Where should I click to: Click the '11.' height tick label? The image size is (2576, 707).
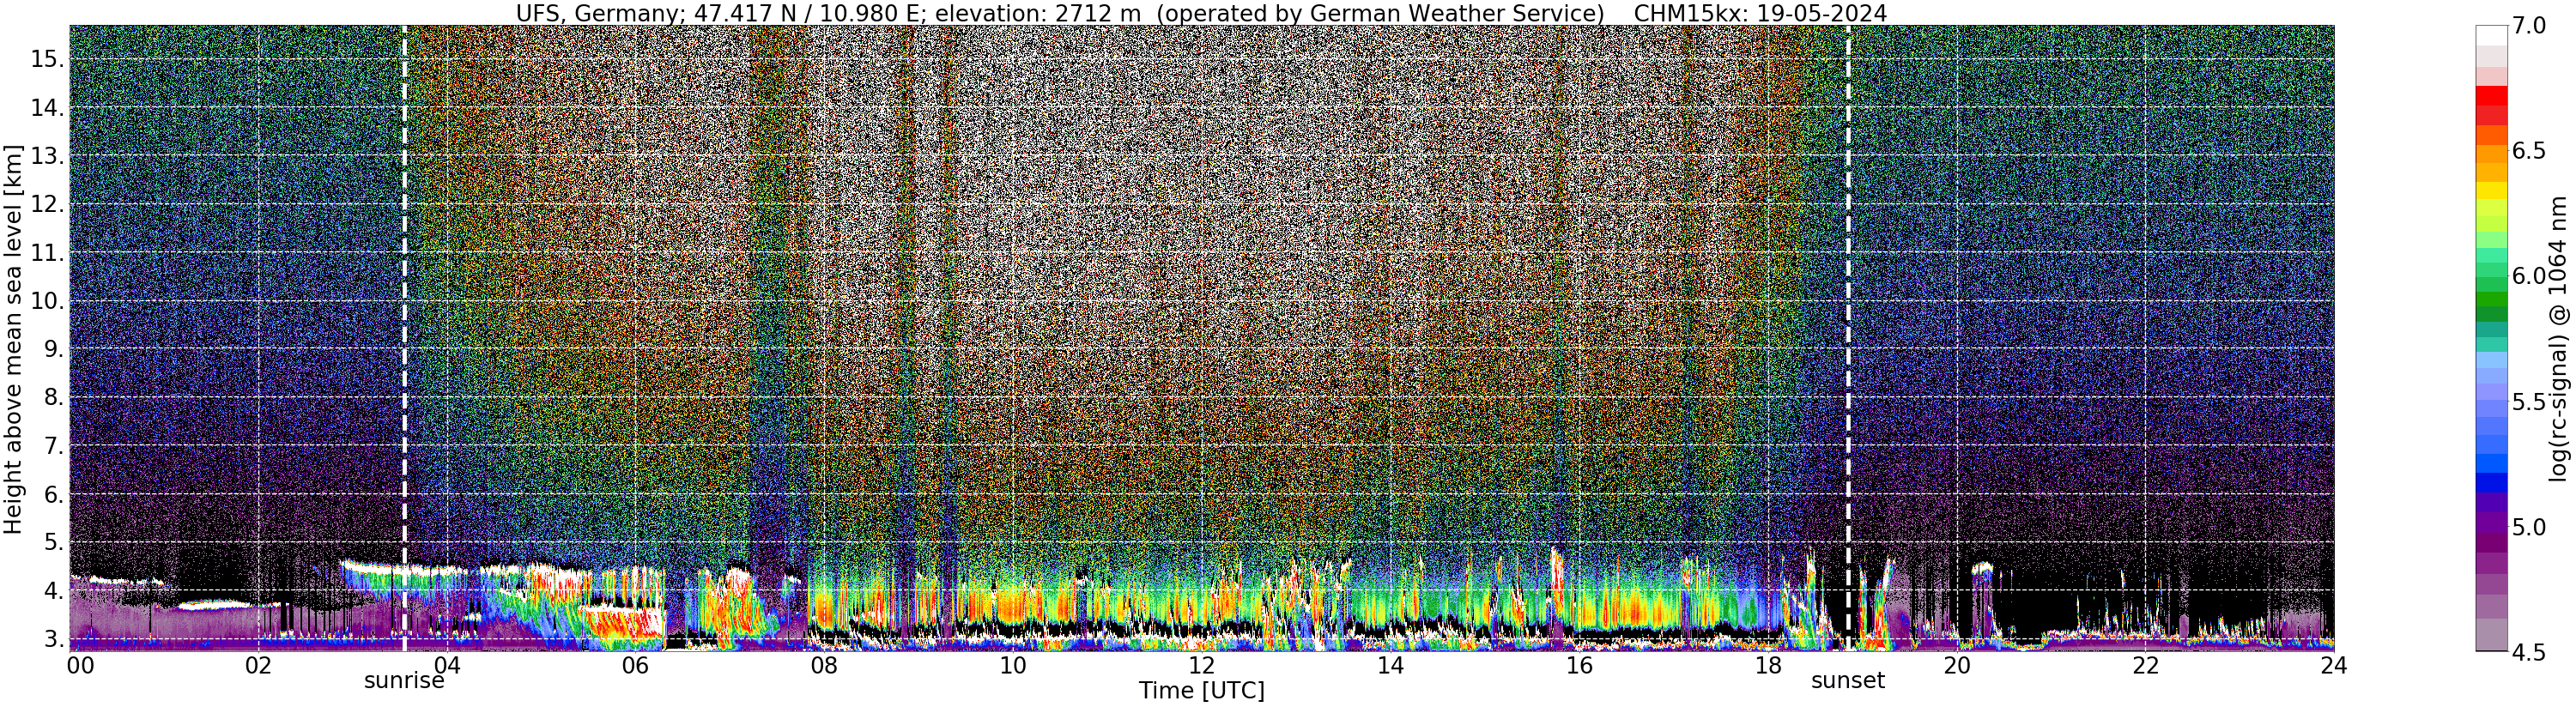(x=47, y=253)
